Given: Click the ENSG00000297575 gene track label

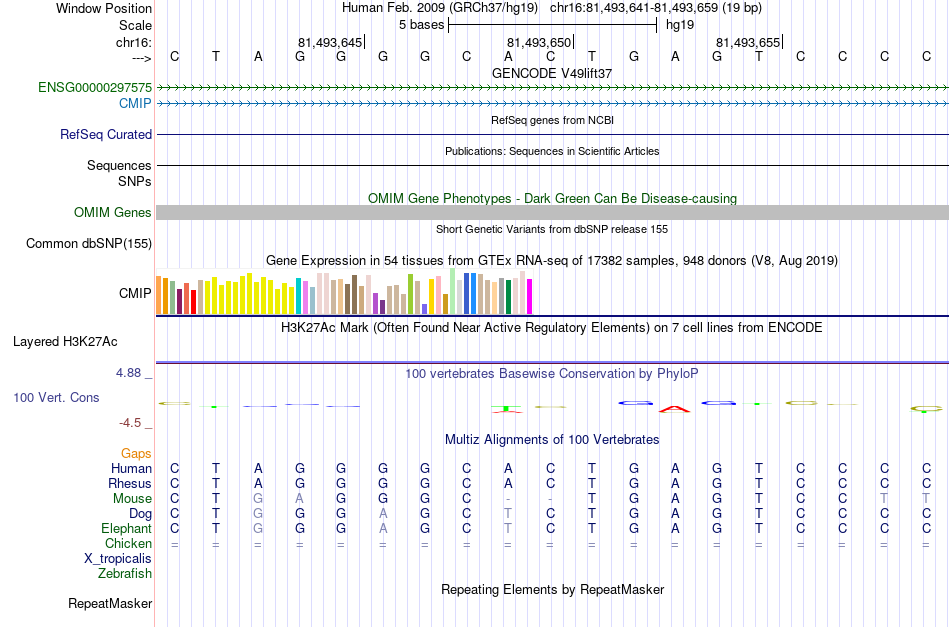Looking at the screenshot, I should (95, 87).
